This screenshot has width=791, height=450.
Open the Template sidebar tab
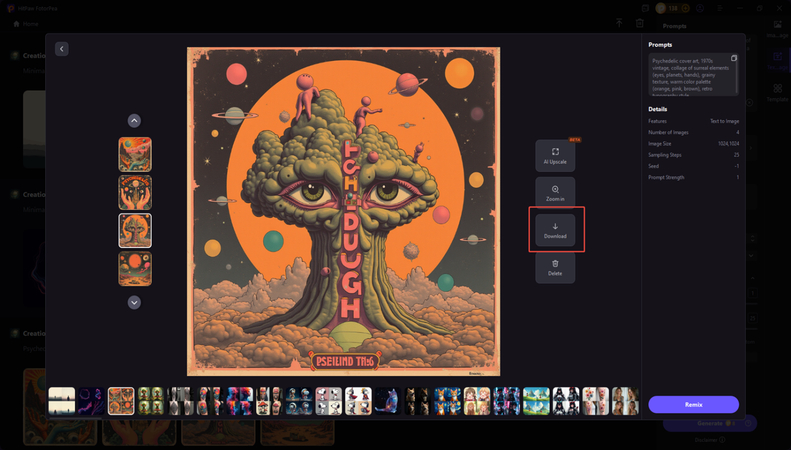777,92
